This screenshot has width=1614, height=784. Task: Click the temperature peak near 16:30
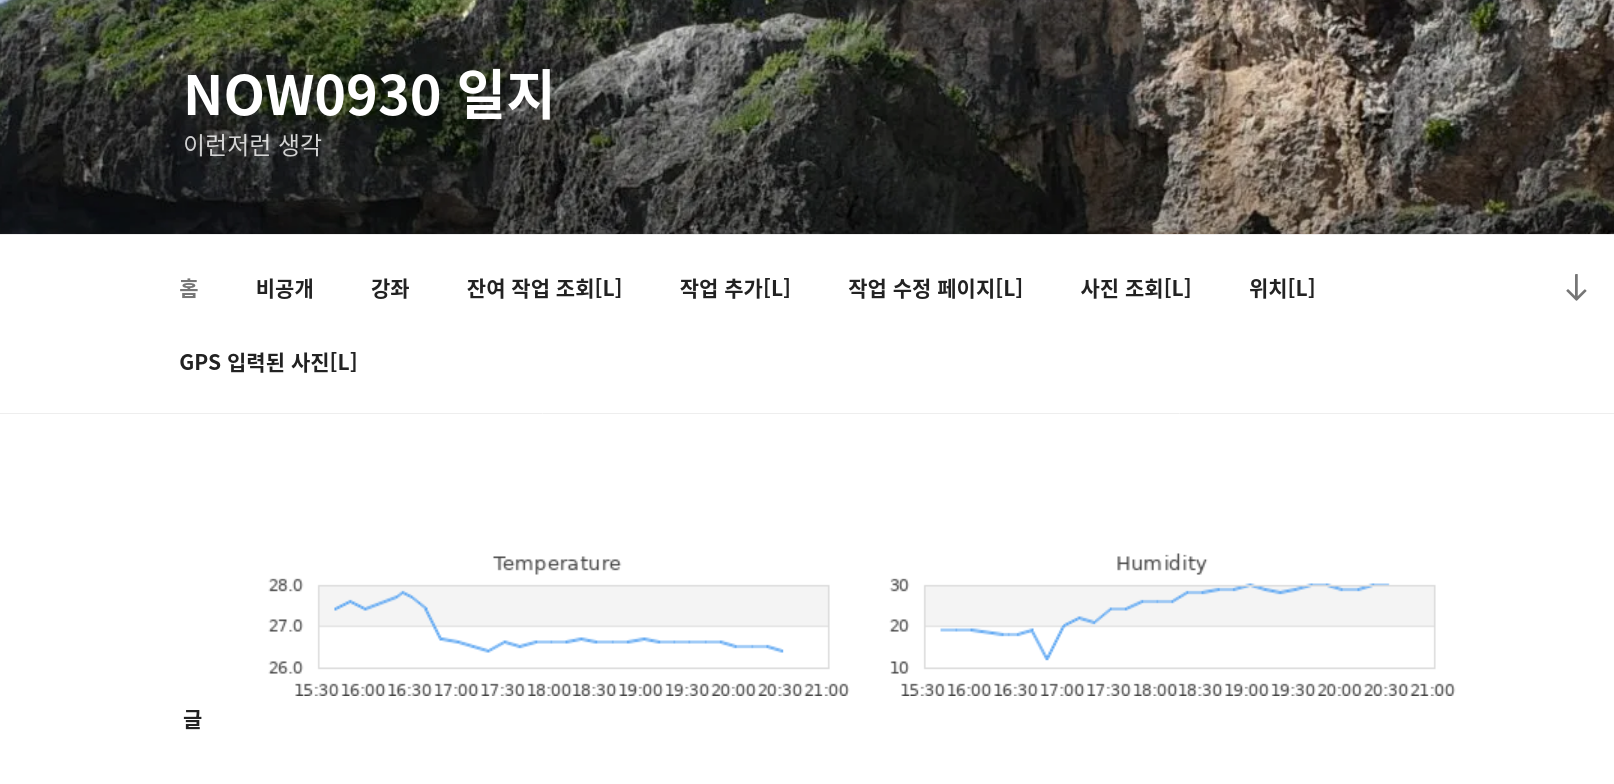[x=403, y=593]
